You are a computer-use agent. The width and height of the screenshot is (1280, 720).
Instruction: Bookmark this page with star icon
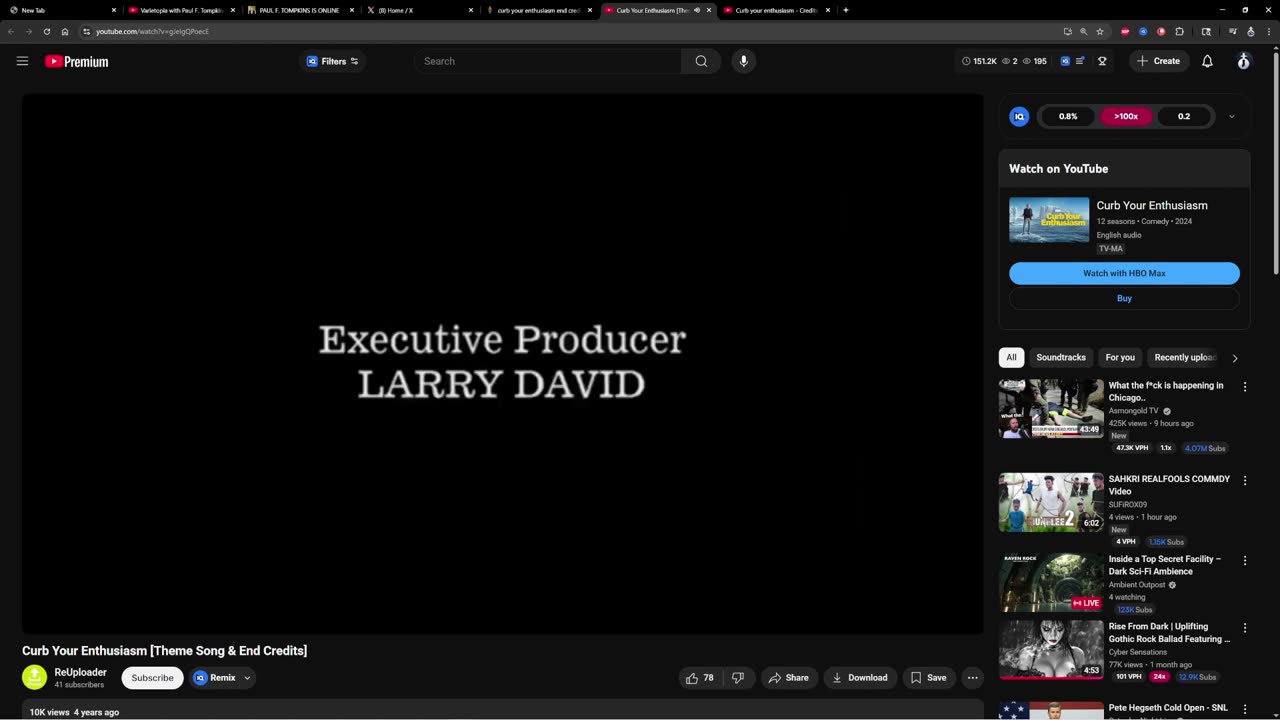1100,31
